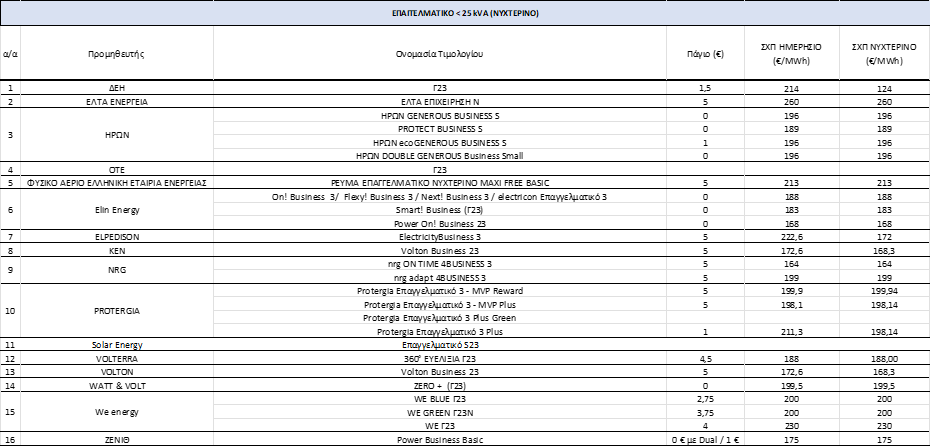This screenshot has width=931, height=447.
Task: Select night value '172' in the ELPEDISON row
Action: [x=884, y=237]
